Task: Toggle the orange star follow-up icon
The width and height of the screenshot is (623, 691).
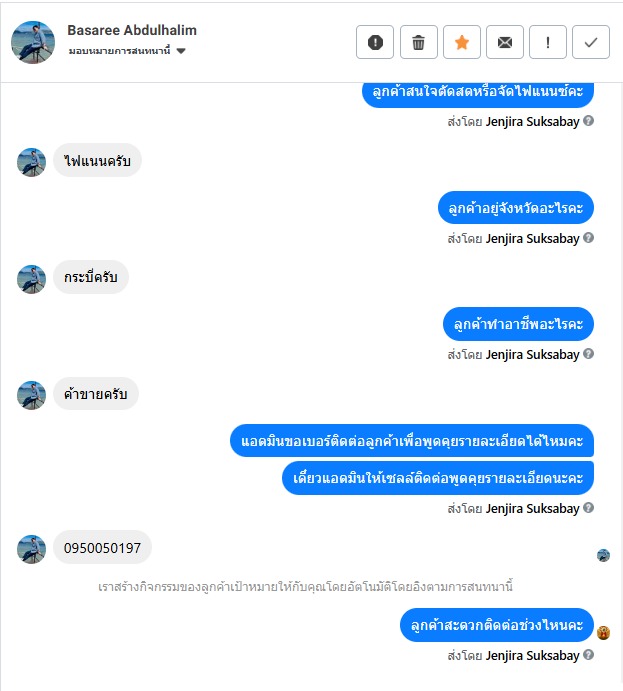Action: pos(461,42)
